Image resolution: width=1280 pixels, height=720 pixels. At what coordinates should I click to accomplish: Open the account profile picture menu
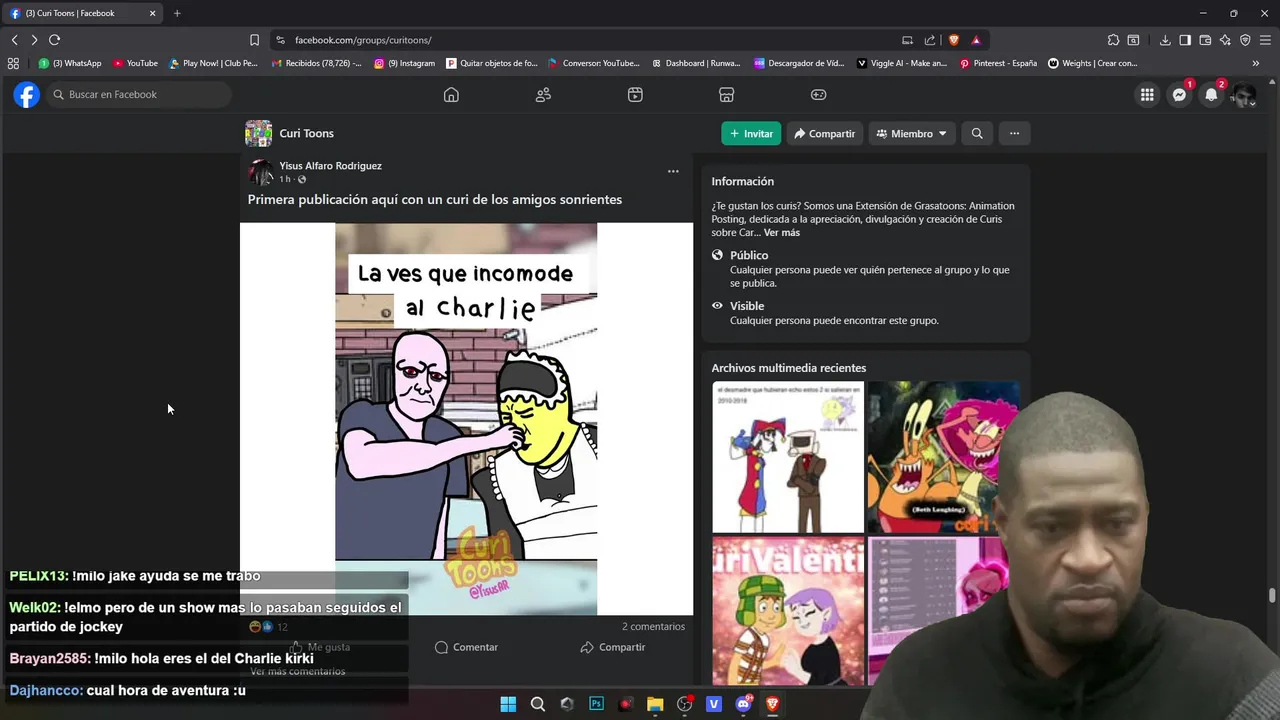click(x=1244, y=95)
